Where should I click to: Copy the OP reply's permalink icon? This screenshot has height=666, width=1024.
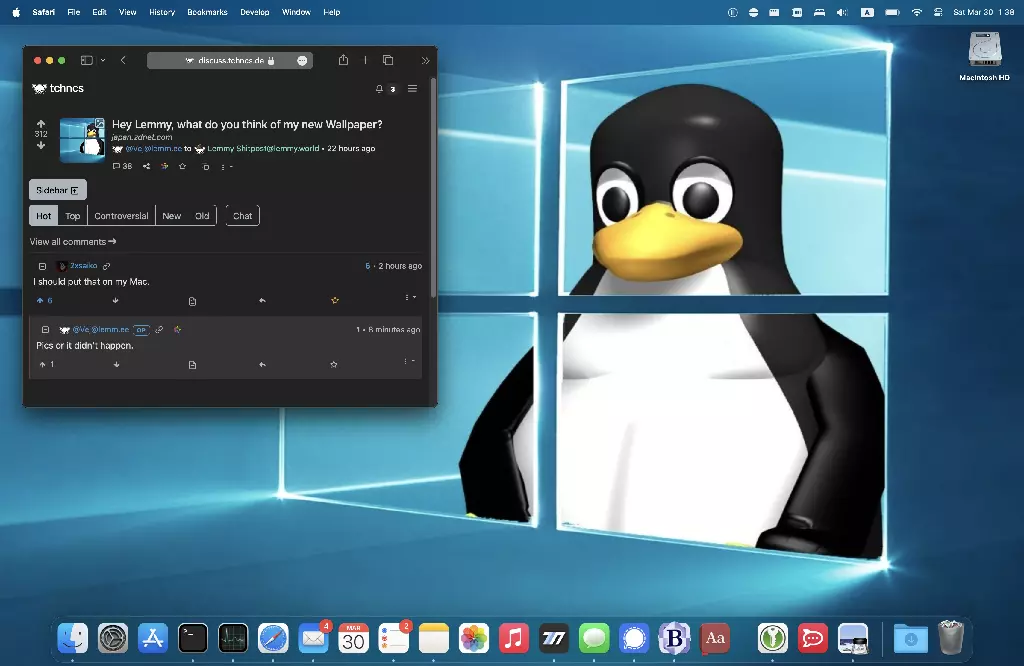coord(159,330)
